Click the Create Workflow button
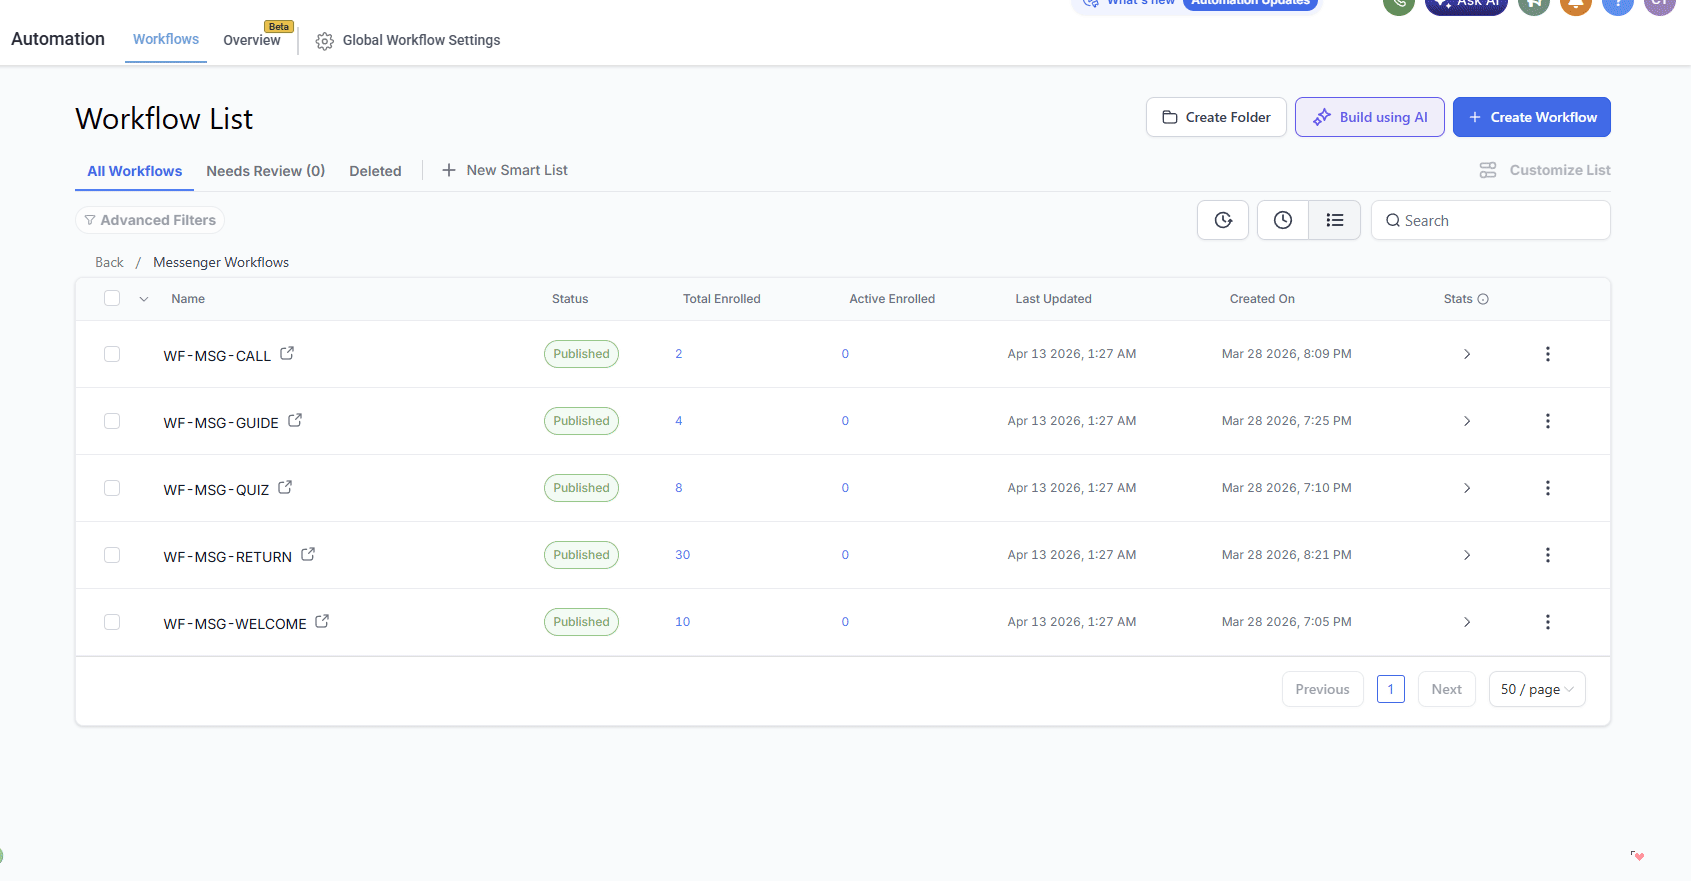The height and width of the screenshot is (881, 1691). coord(1532,117)
